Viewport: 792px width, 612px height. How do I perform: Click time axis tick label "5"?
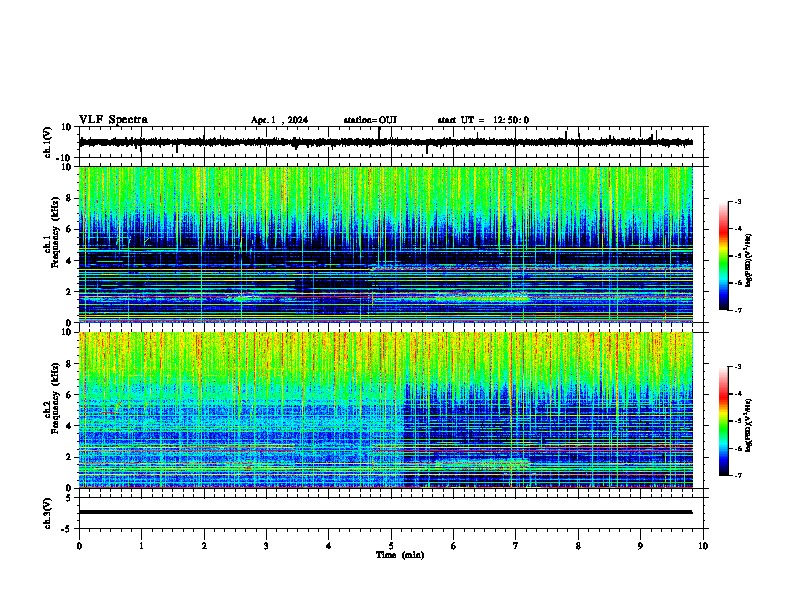[391, 546]
